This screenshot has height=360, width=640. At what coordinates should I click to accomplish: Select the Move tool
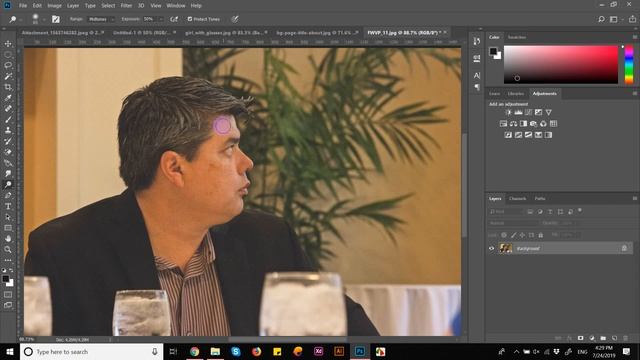[x=8, y=44]
